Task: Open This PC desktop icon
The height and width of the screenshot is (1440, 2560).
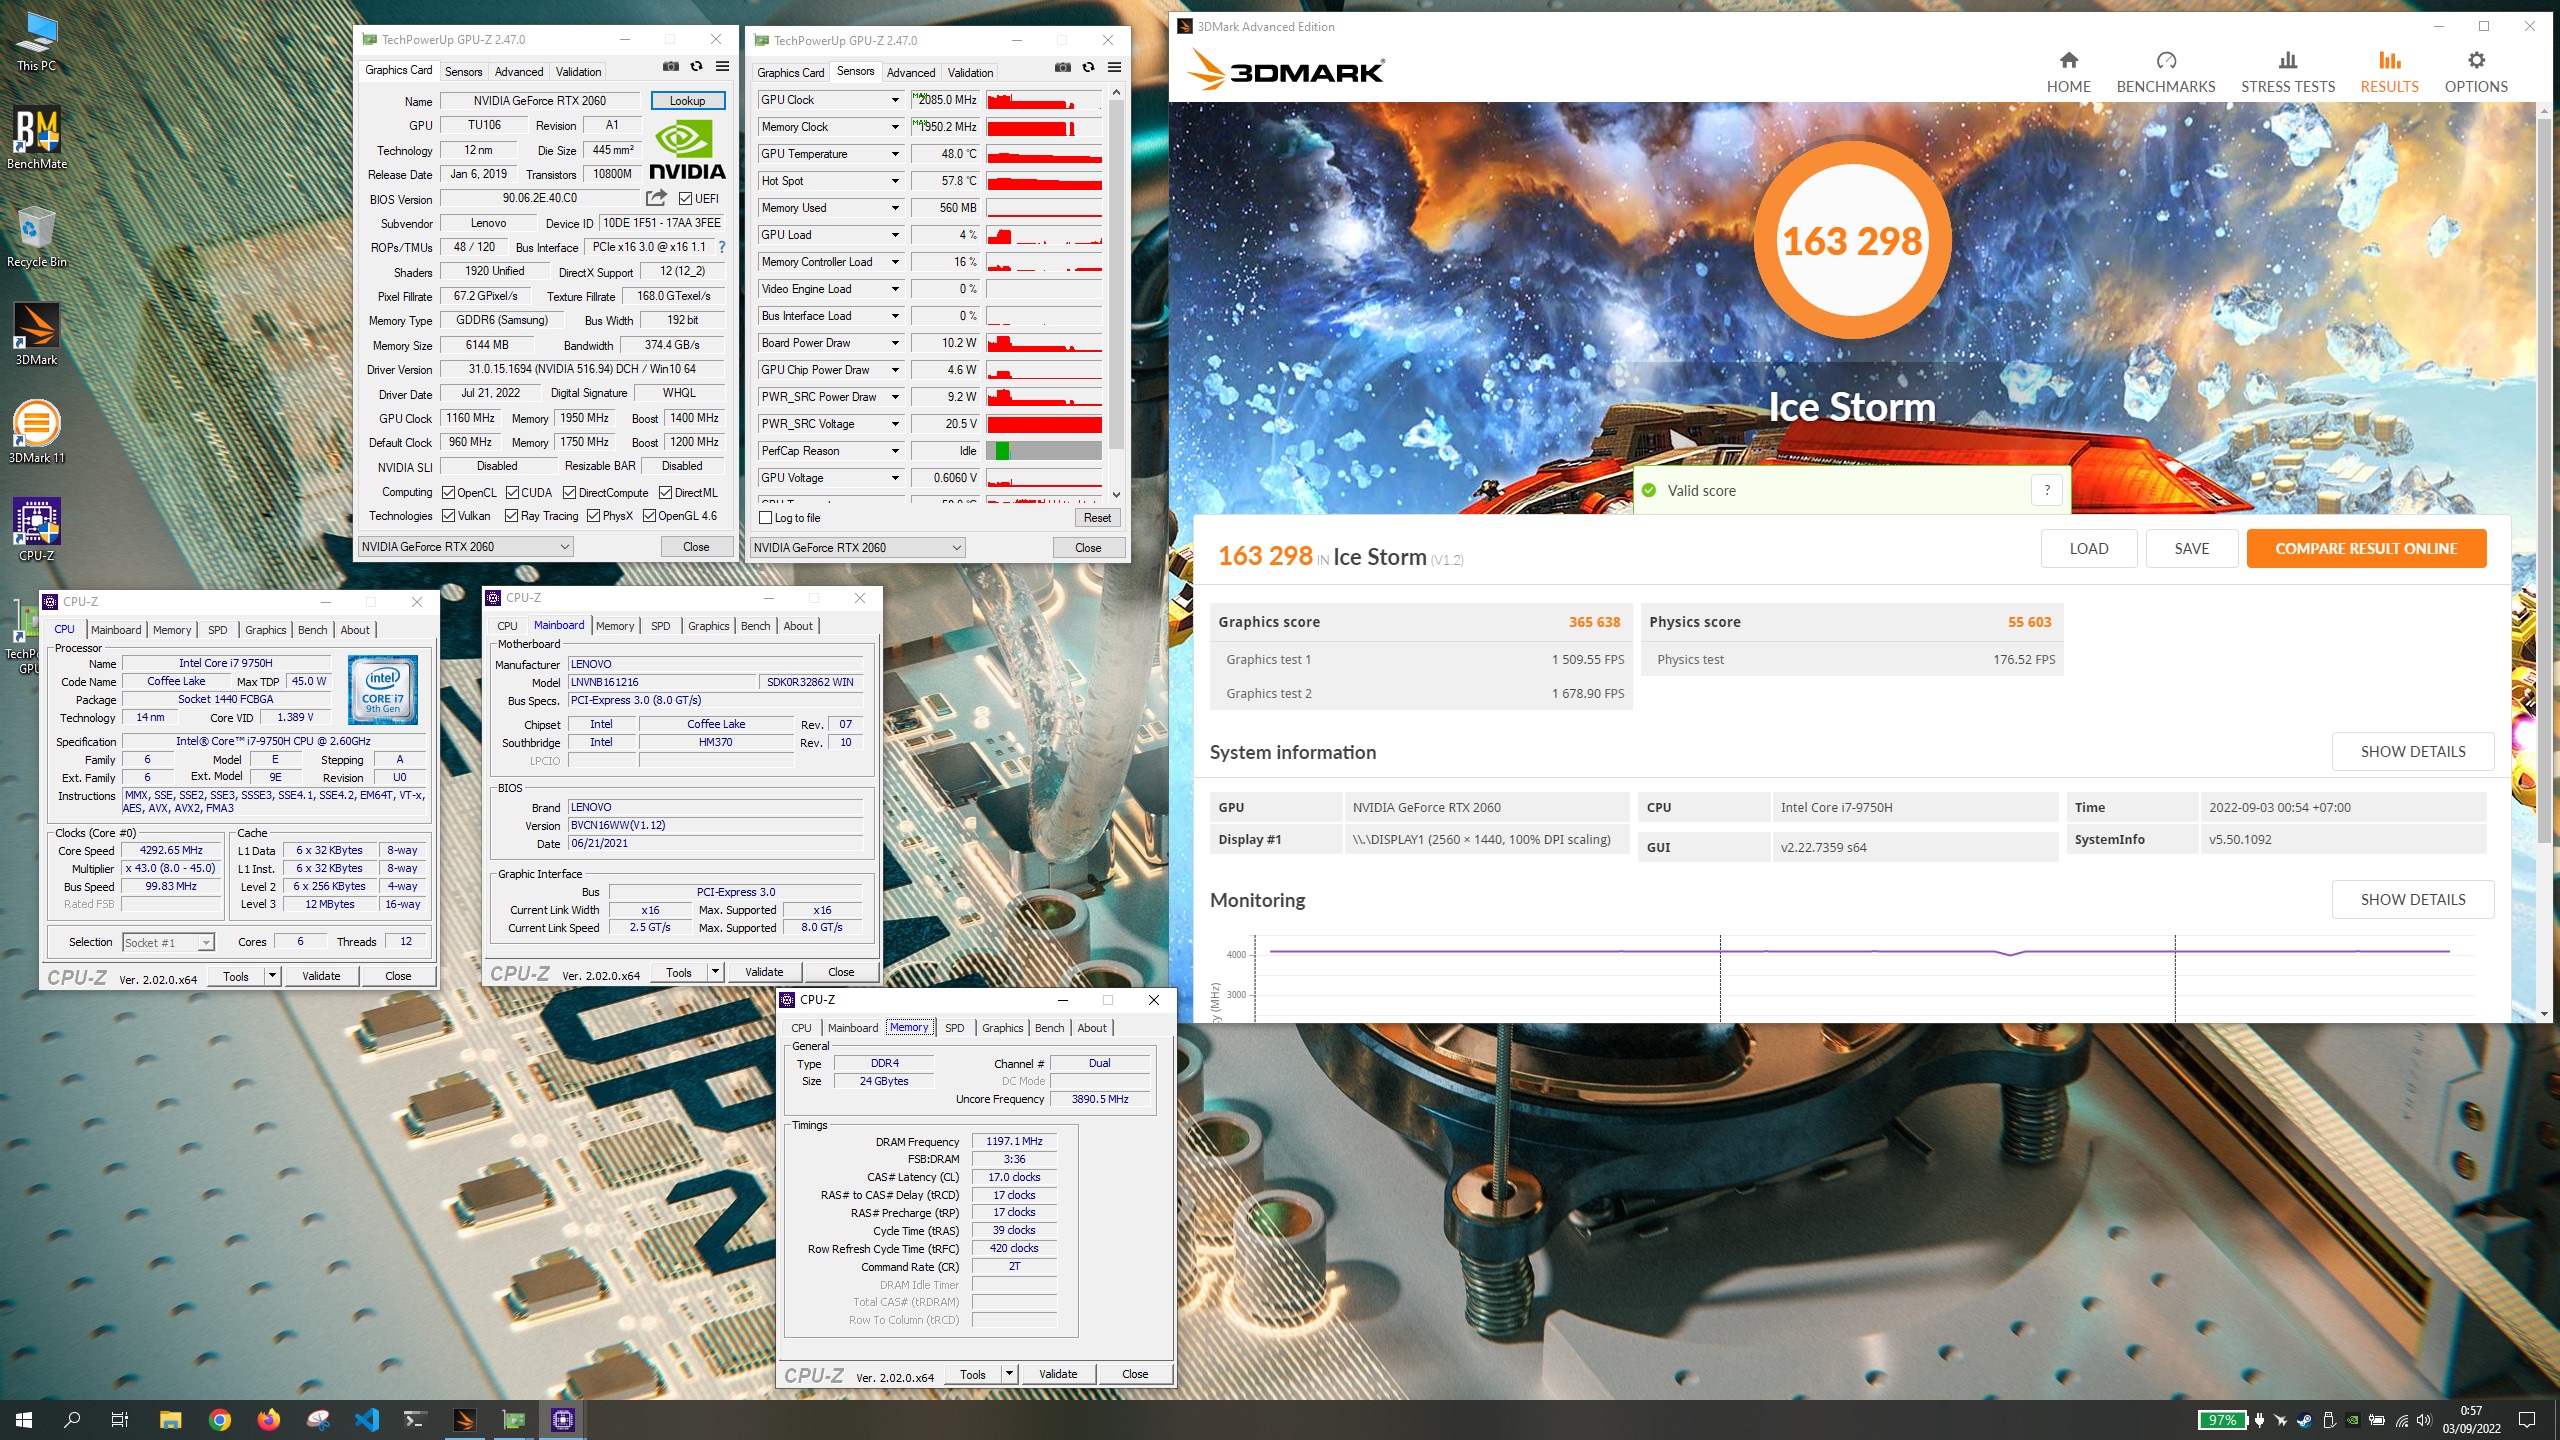Action: 37,42
